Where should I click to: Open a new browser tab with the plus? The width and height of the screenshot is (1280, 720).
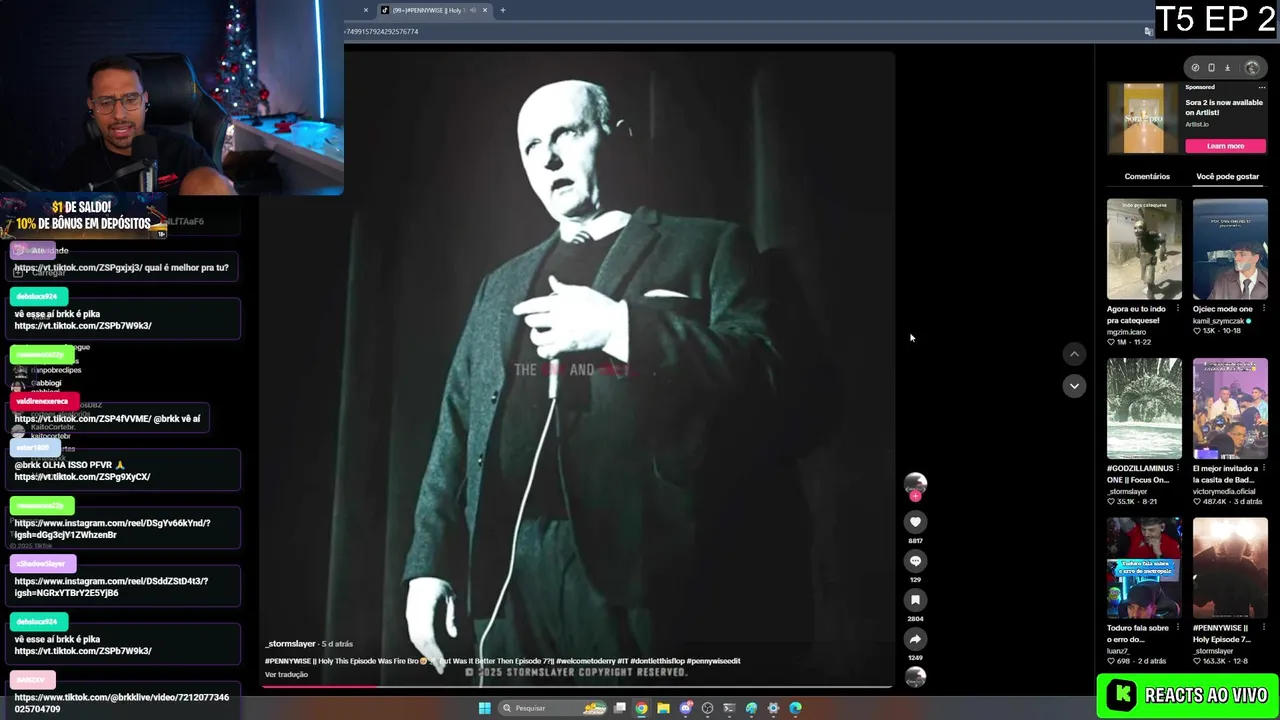click(x=503, y=10)
